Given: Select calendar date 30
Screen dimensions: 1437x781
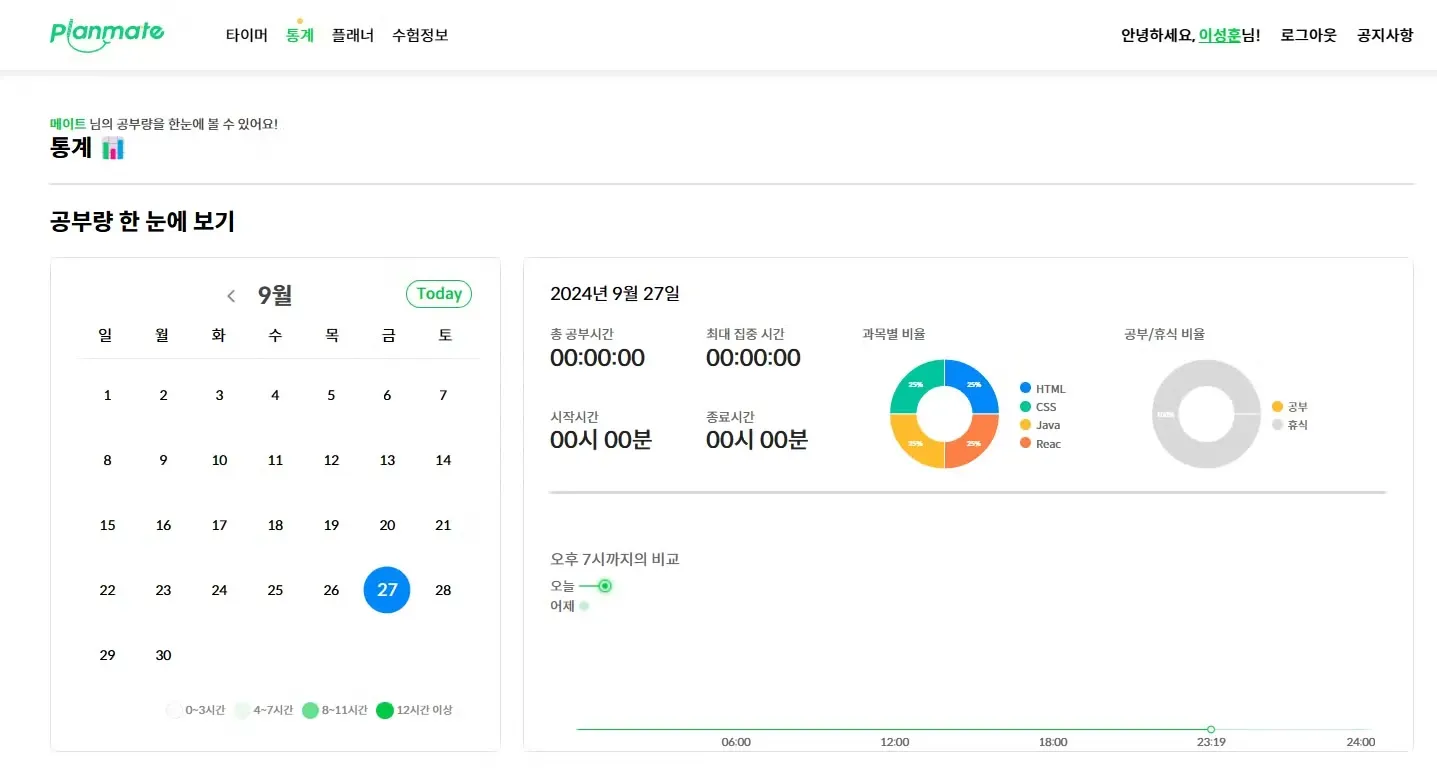Looking at the screenshot, I should (163, 655).
